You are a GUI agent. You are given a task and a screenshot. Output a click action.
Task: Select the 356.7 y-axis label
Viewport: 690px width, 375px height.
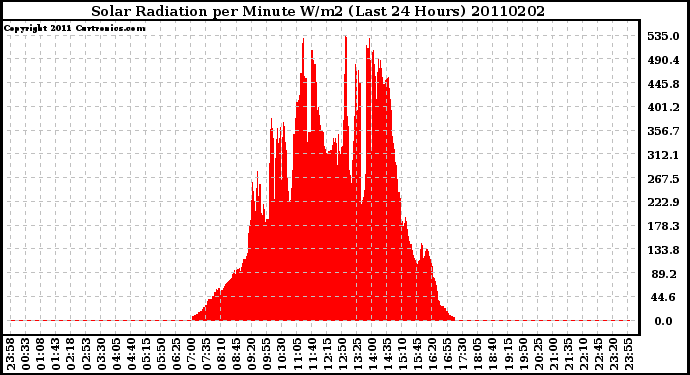[x=663, y=131]
